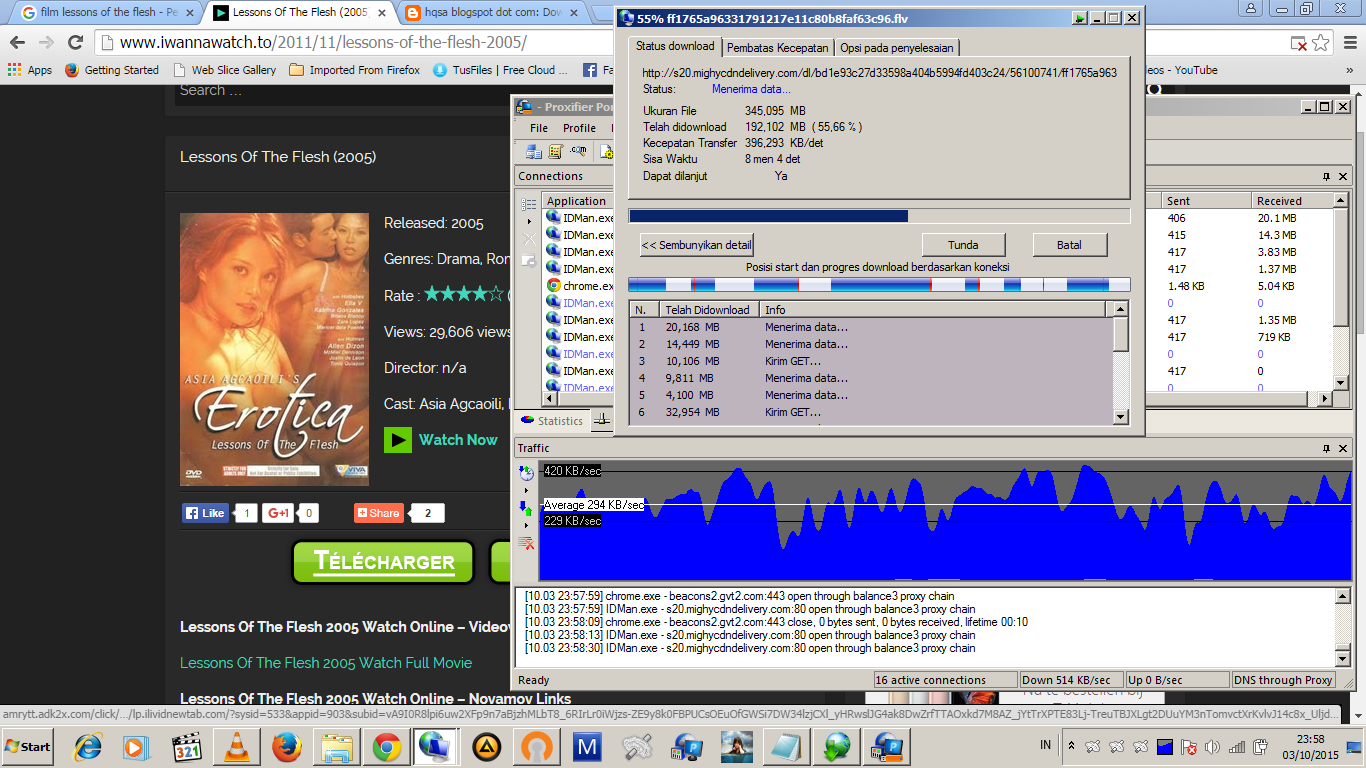This screenshot has width=1366, height=768.
Task: Close the Proxifier Traffic panel
Action: coord(1345,448)
